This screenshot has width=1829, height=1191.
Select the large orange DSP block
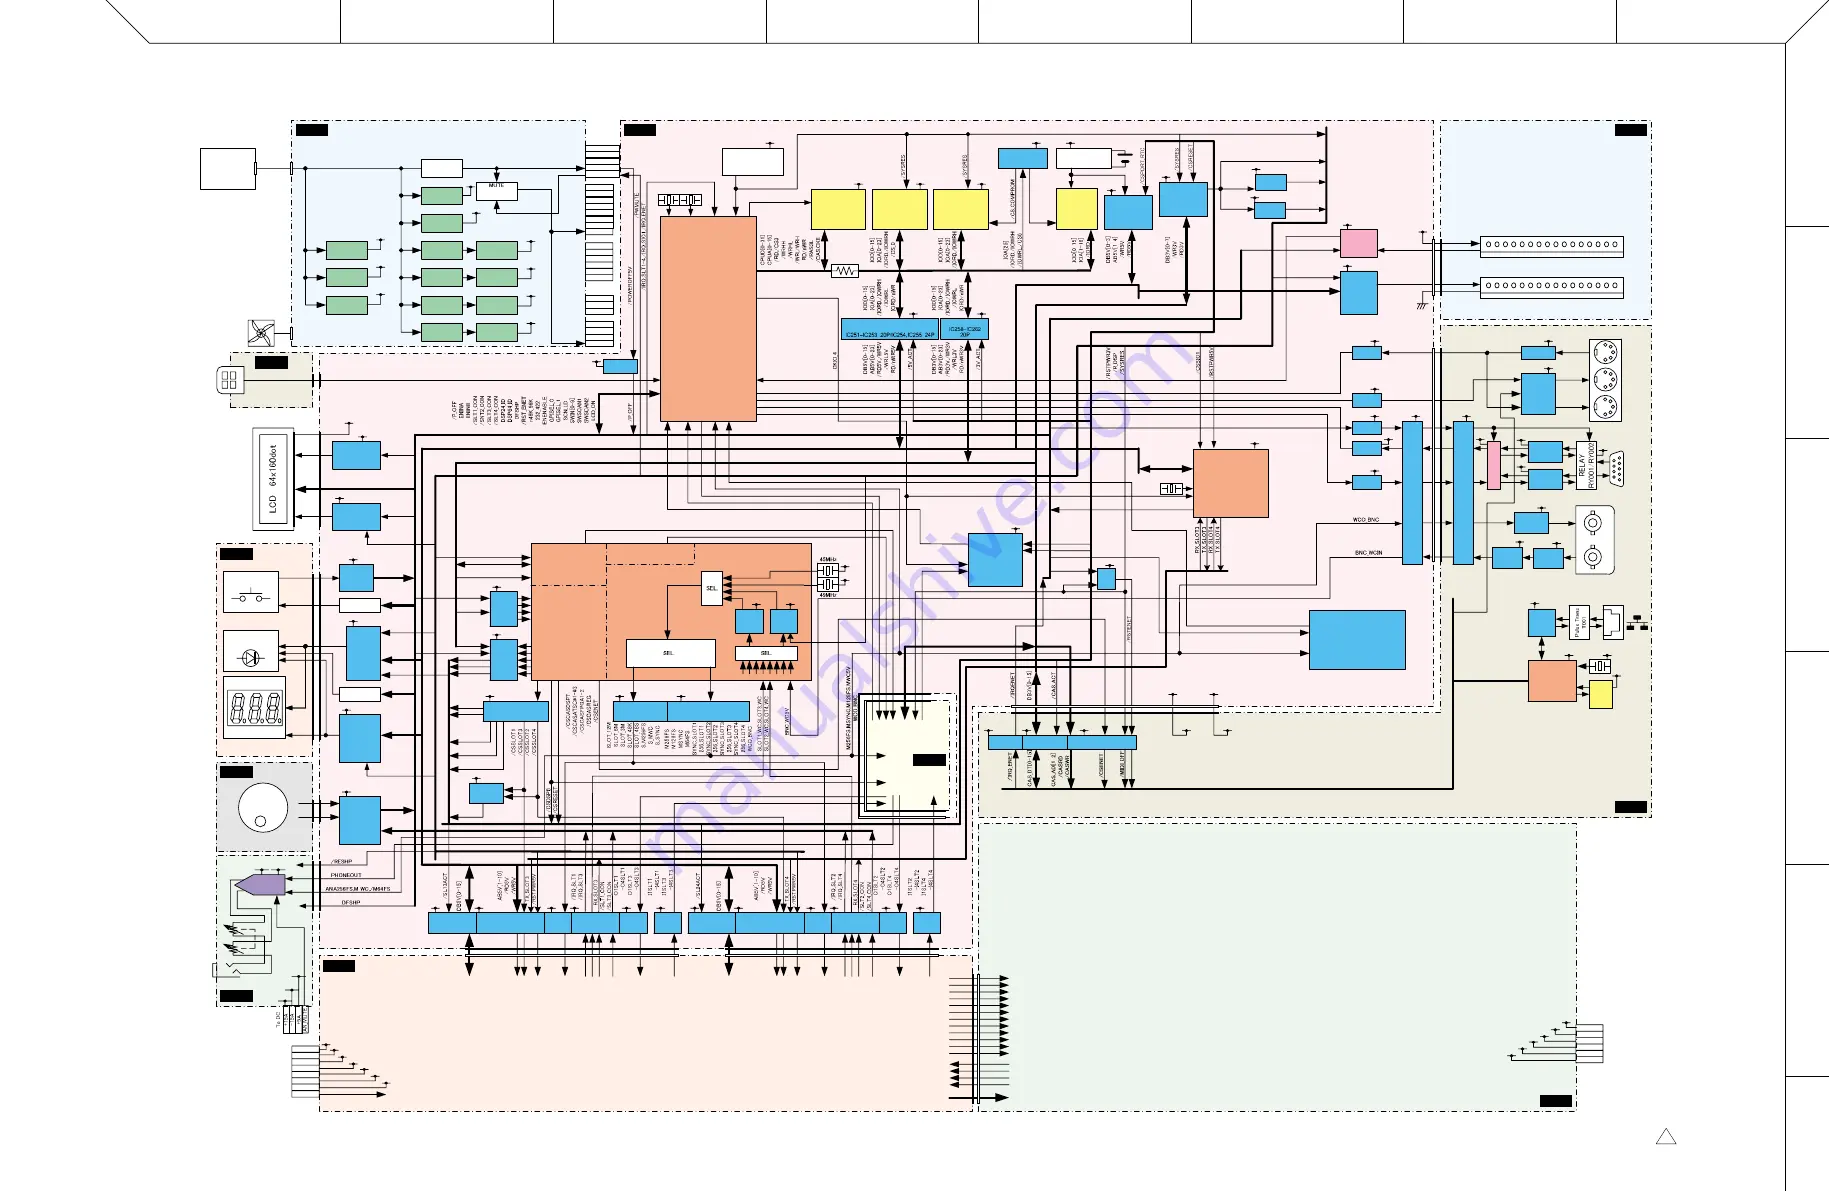tap(670, 612)
